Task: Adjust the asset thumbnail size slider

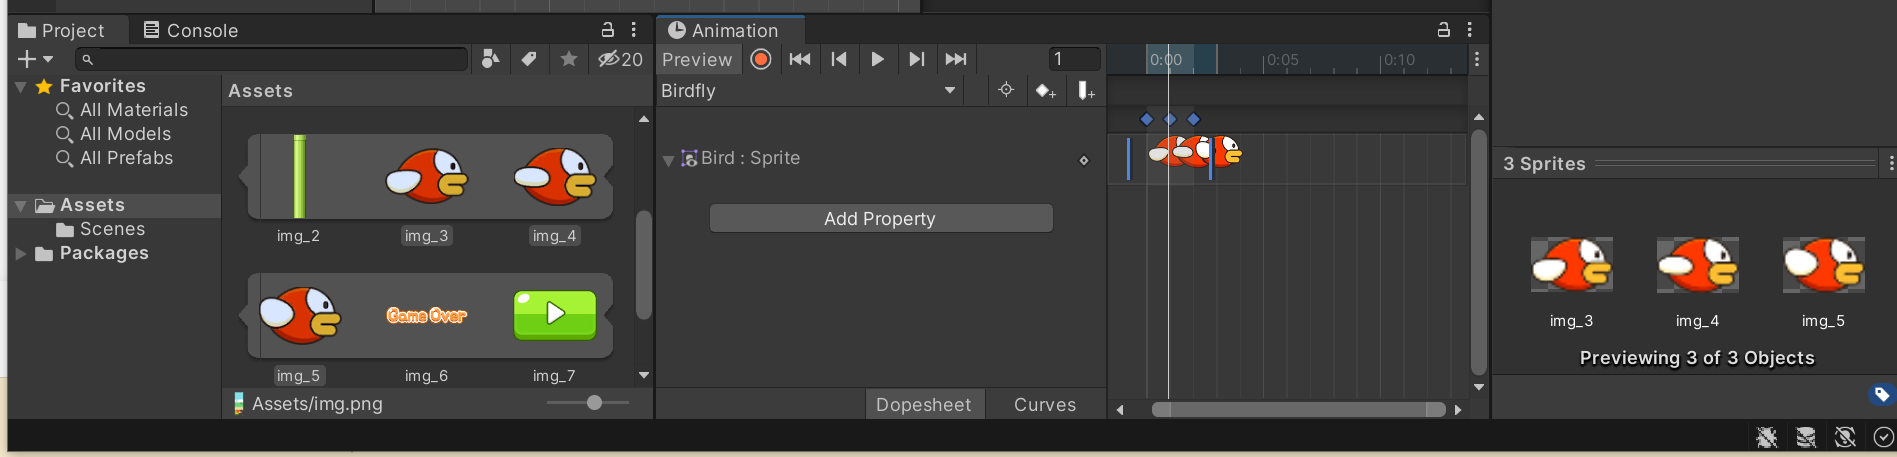Action: click(588, 402)
